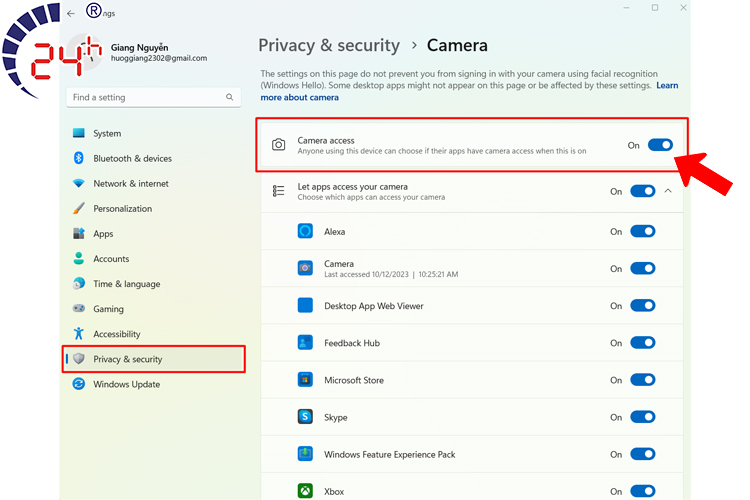Click the Accessibility figure icon
This screenshot has height=500, width=750.
point(79,333)
